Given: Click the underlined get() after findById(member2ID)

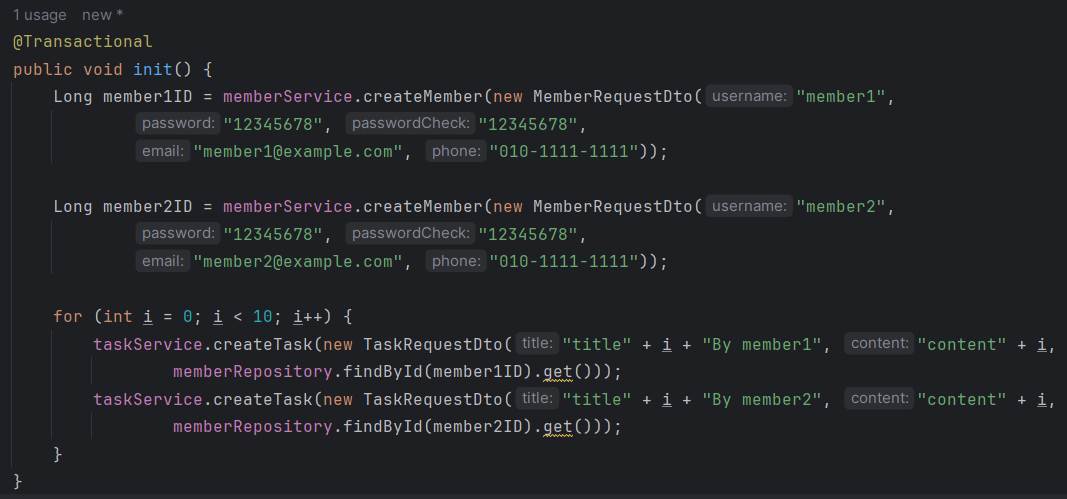Looking at the screenshot, I should [568, 427].
